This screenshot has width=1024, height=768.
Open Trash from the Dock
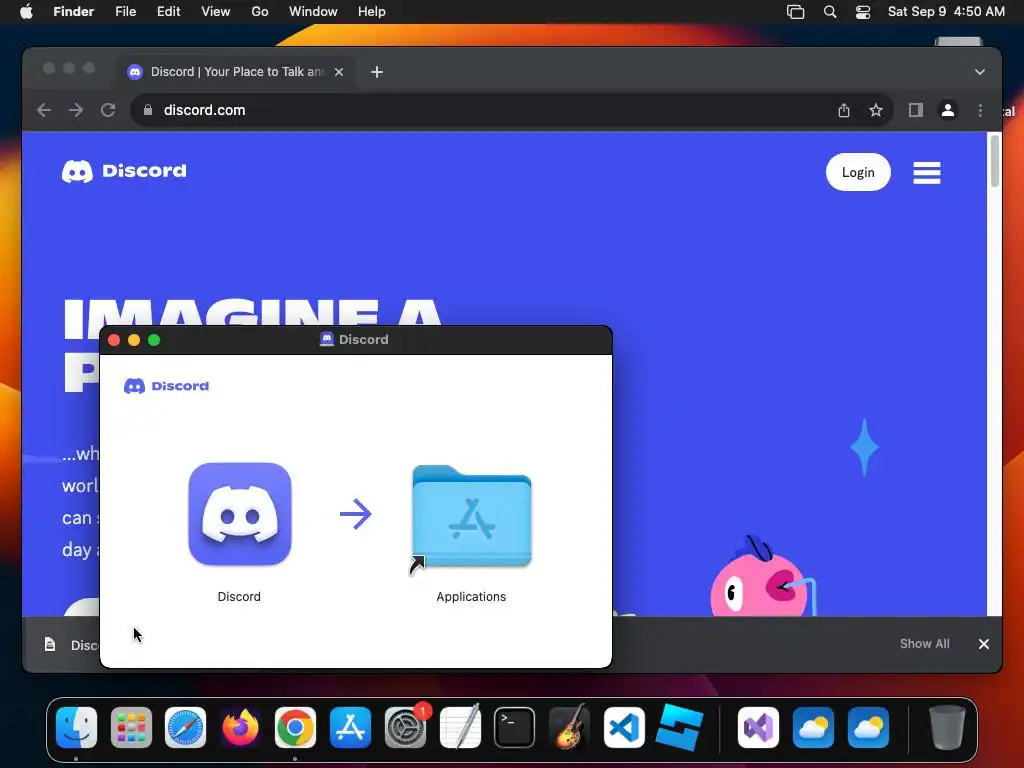(947, 727)
